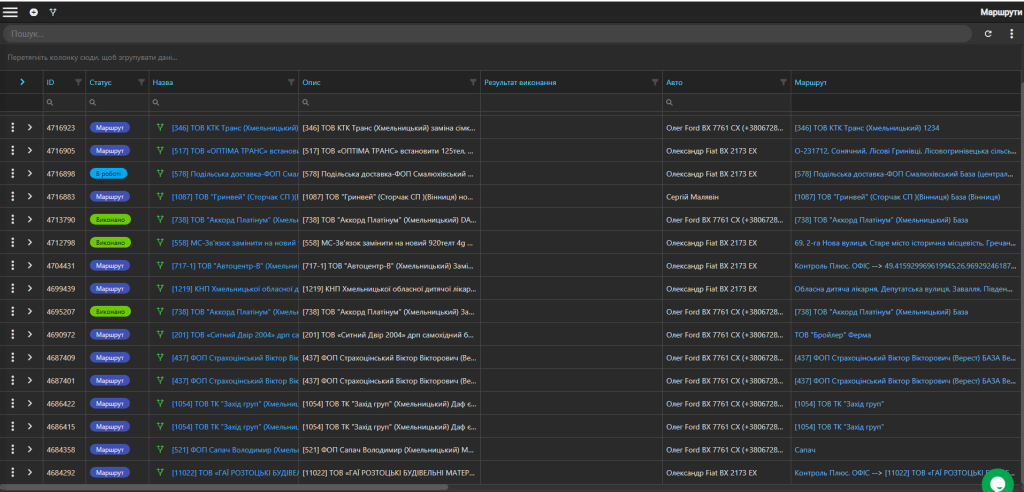This screenshot has width=1024, height=492.
Task: Expand row details for ID 4684358
Action: pos(29,450)
